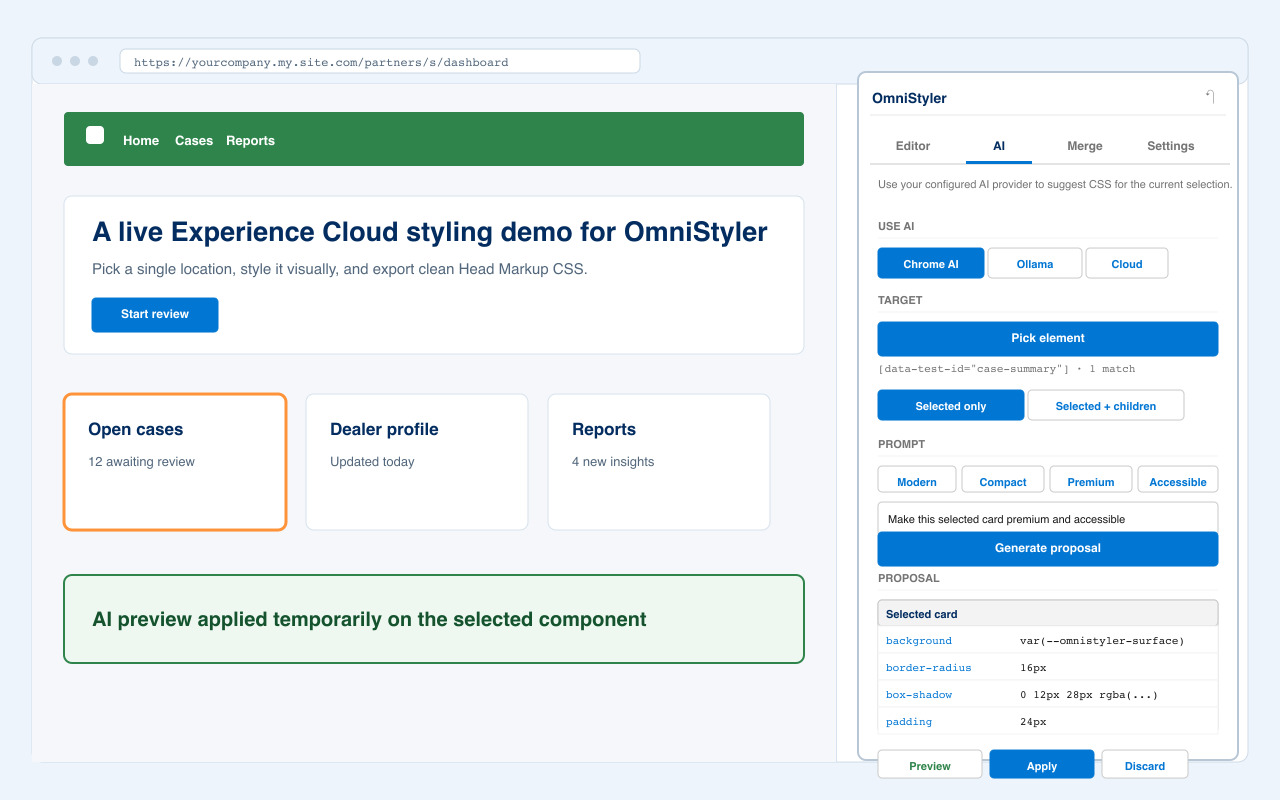The image size is (1280, 800).
Task: Open the Reports nav link in the green bar
Action: pos(250,141)
